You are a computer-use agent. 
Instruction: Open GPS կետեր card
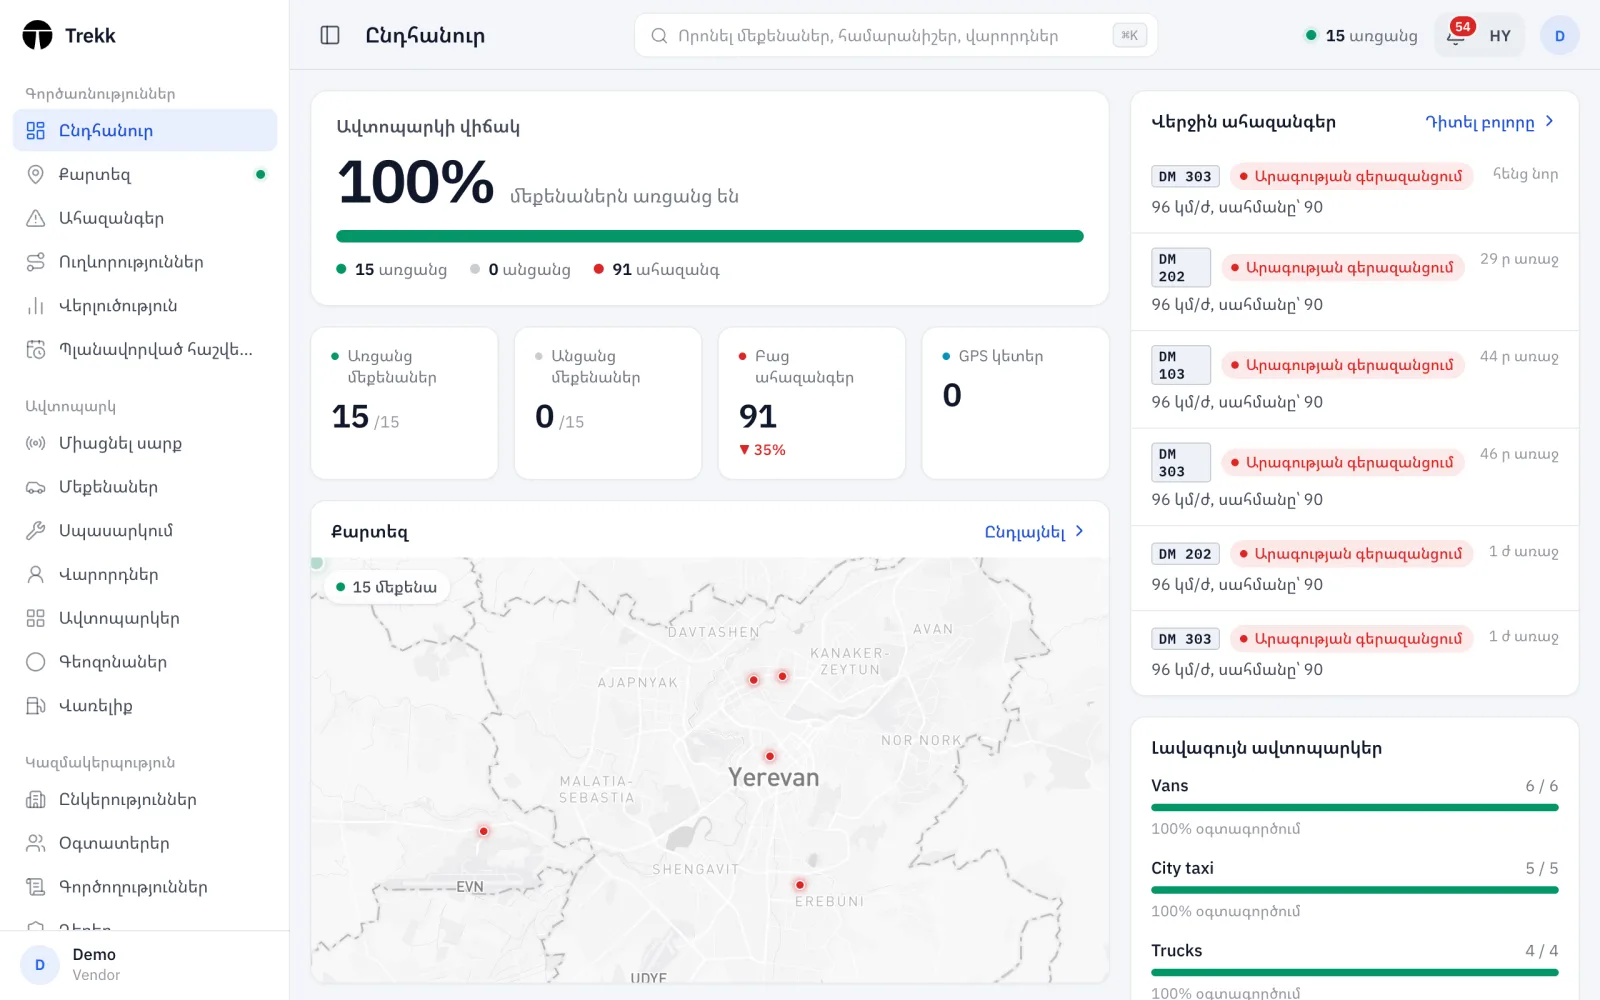(x=1015, y=403)
